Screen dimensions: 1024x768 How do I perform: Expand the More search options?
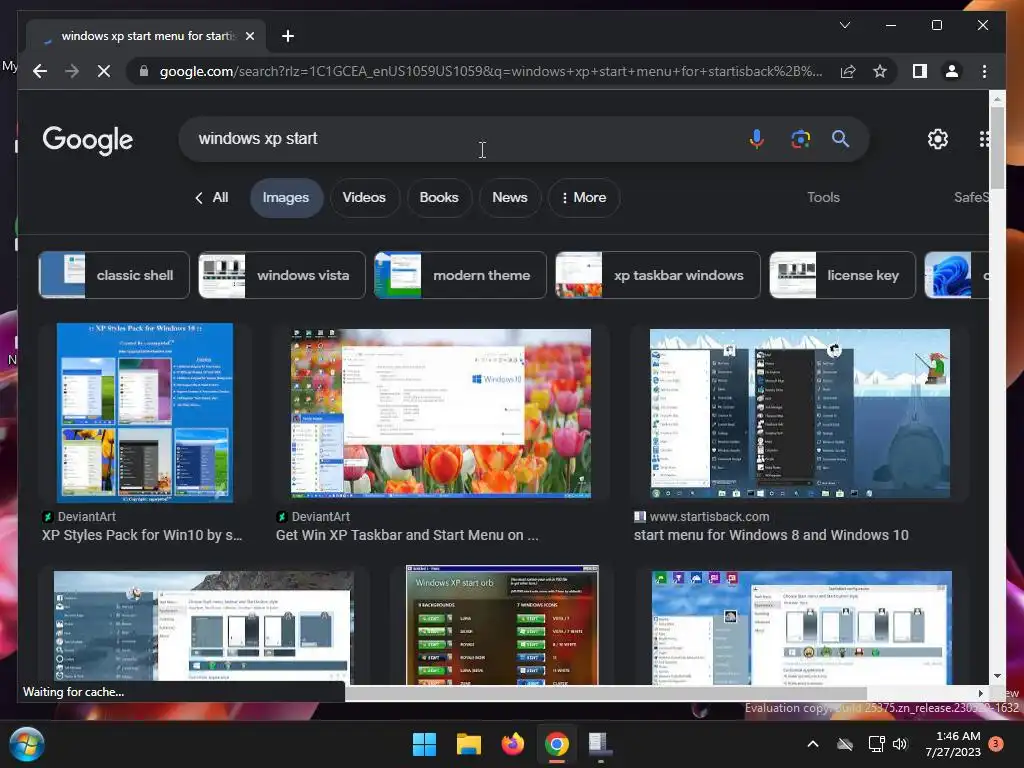tap(584, 197)
